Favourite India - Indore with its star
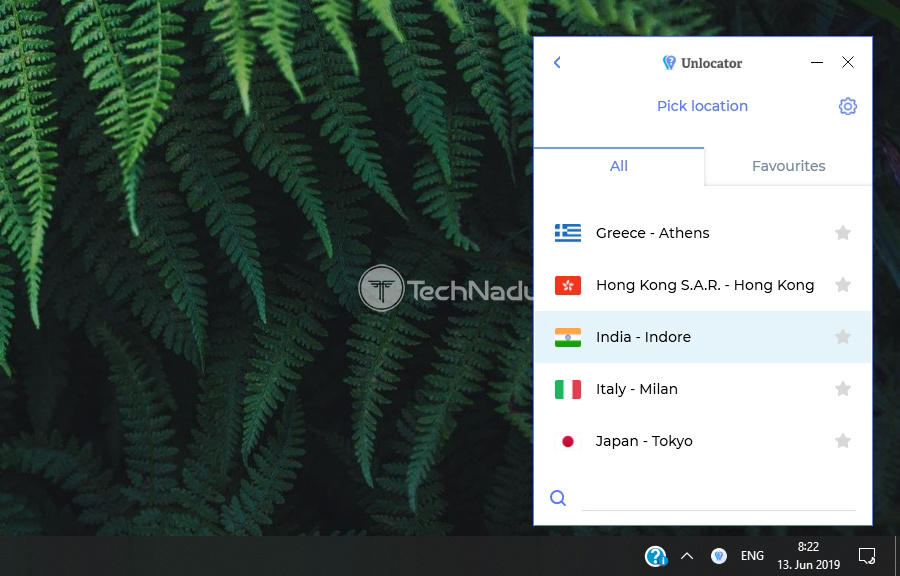This screenshot has height=576, width=900. click(843, 337)
